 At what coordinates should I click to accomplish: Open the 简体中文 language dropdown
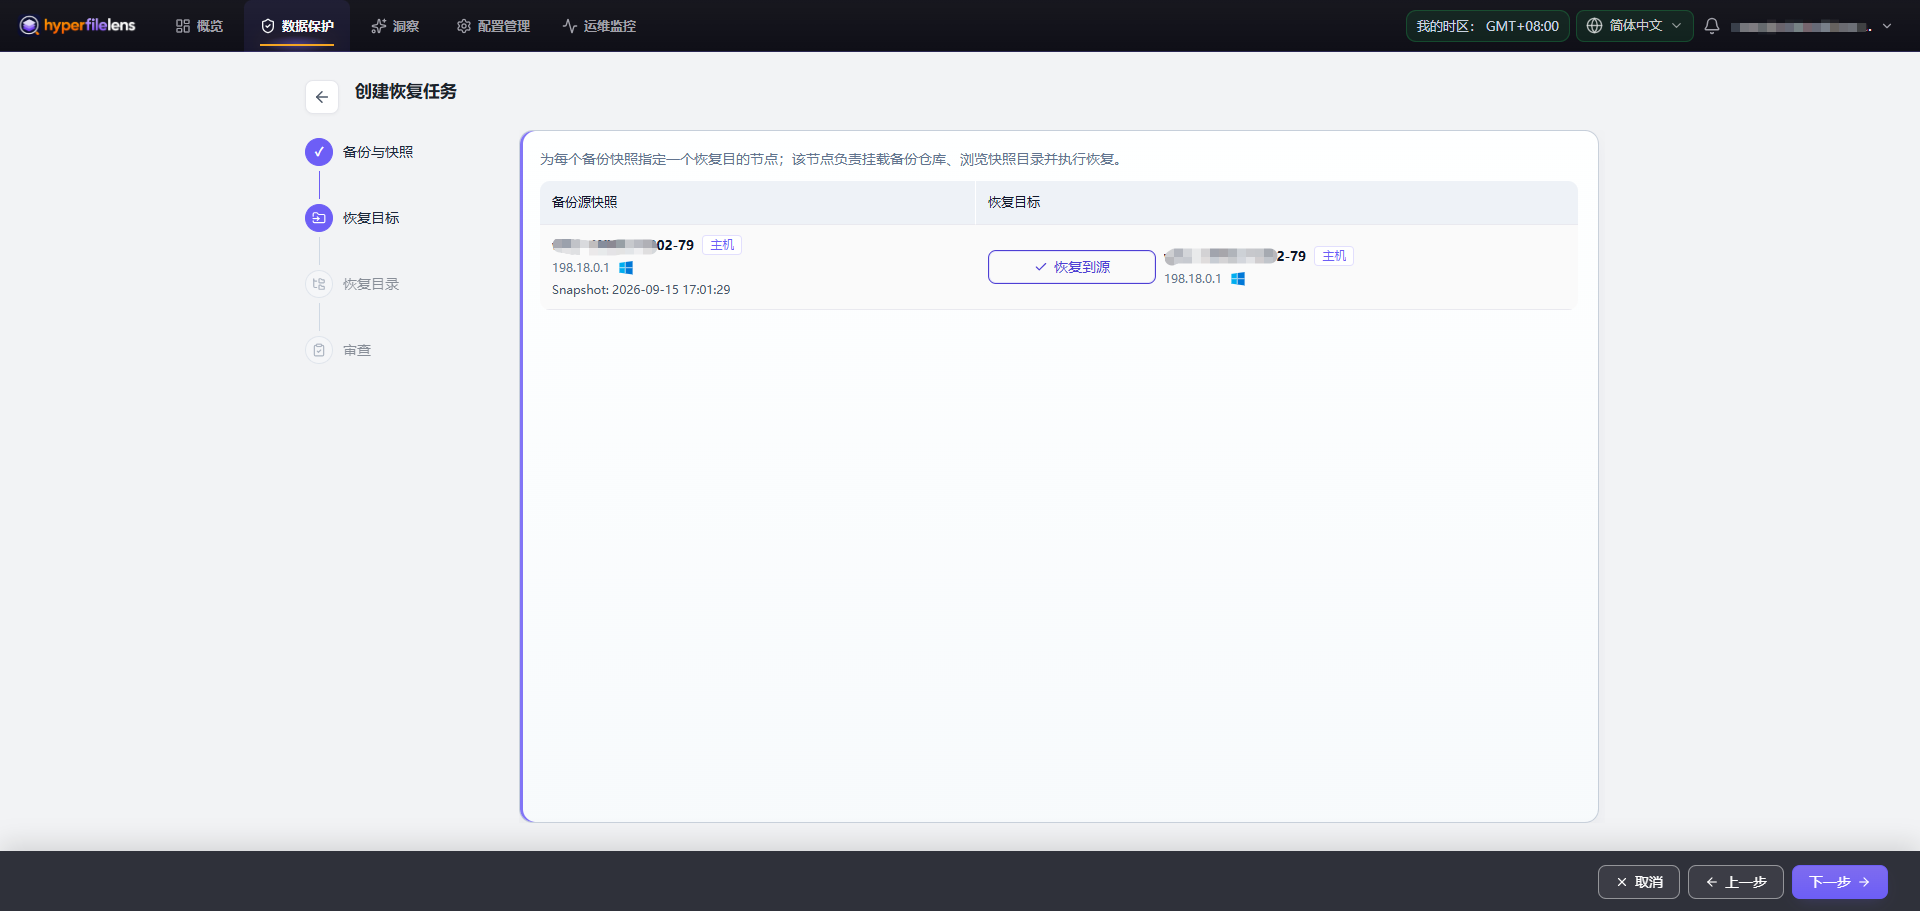[1634, 26]
